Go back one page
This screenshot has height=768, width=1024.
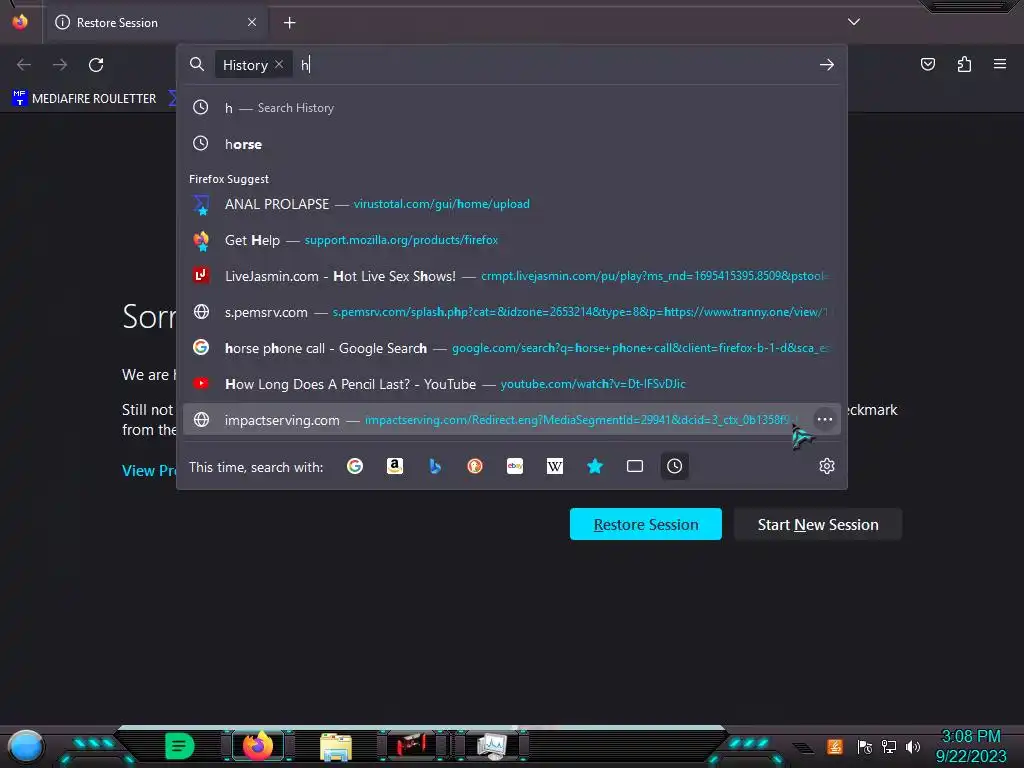pyautogui.click(x=24, y=65)
